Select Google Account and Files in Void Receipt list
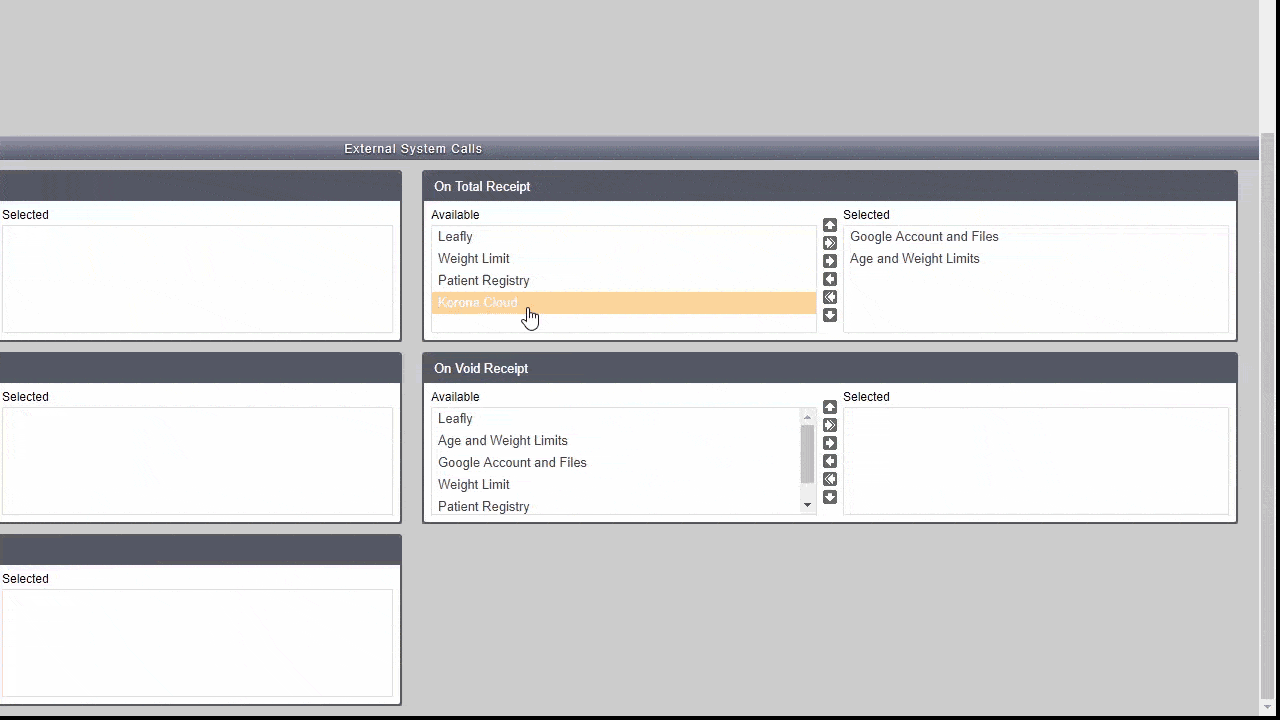 click(x=616, y=463)
